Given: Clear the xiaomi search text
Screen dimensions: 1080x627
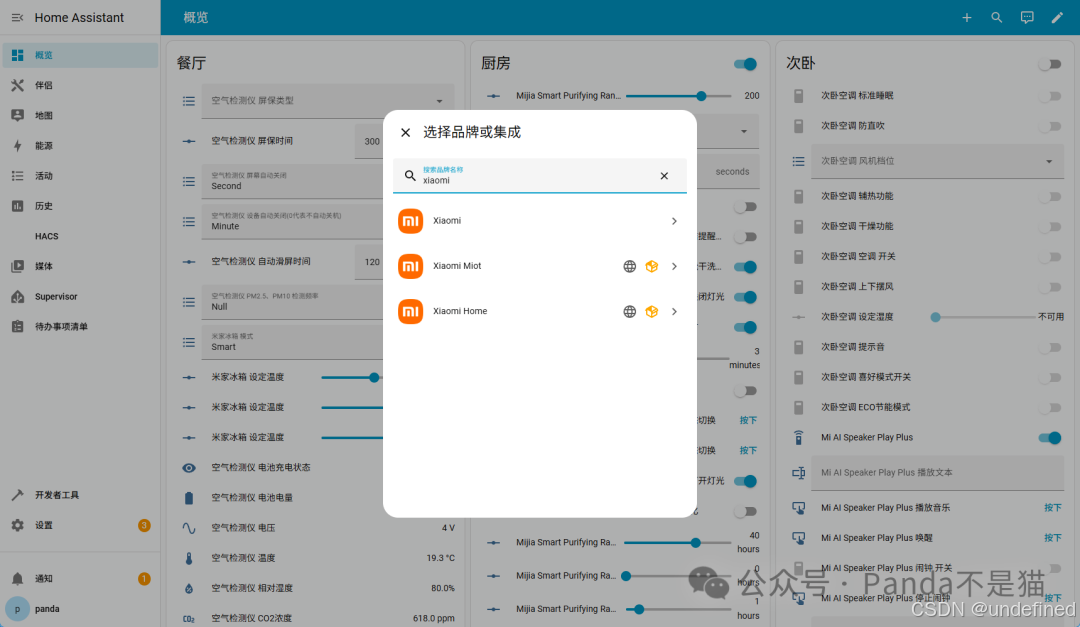Looking at the screenshot, I should 664,176.
